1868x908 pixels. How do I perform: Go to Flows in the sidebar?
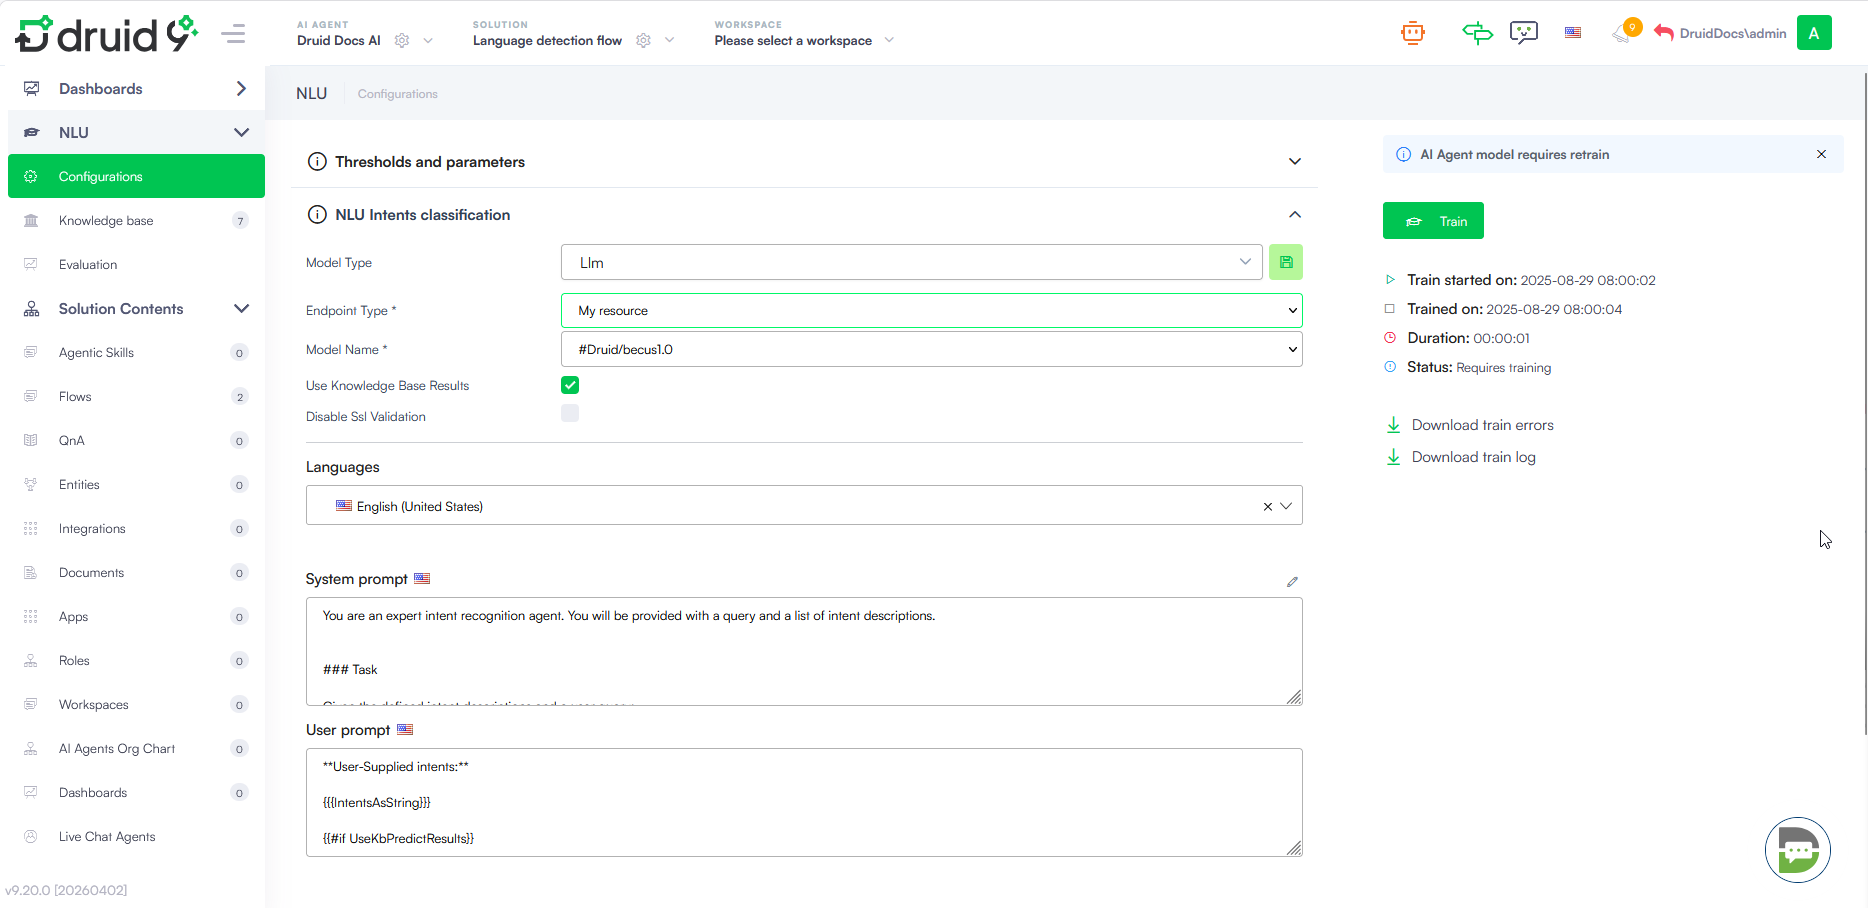click(75, 397)
